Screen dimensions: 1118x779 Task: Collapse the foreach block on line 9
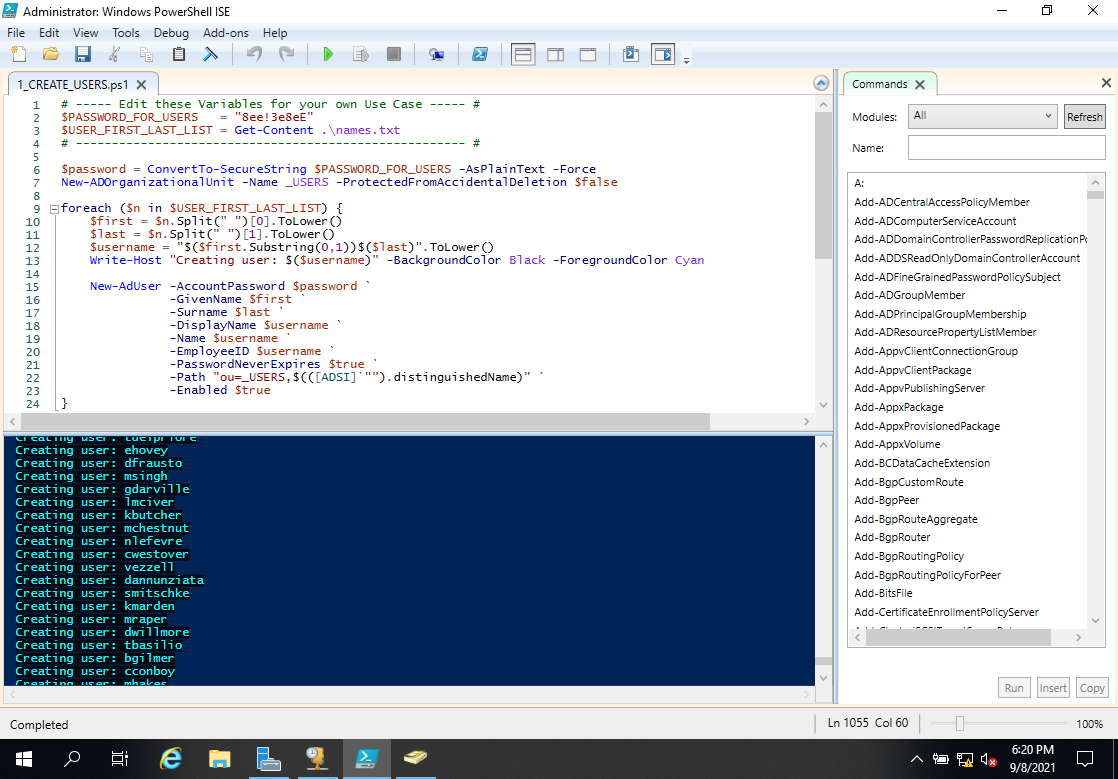(54, 209)
